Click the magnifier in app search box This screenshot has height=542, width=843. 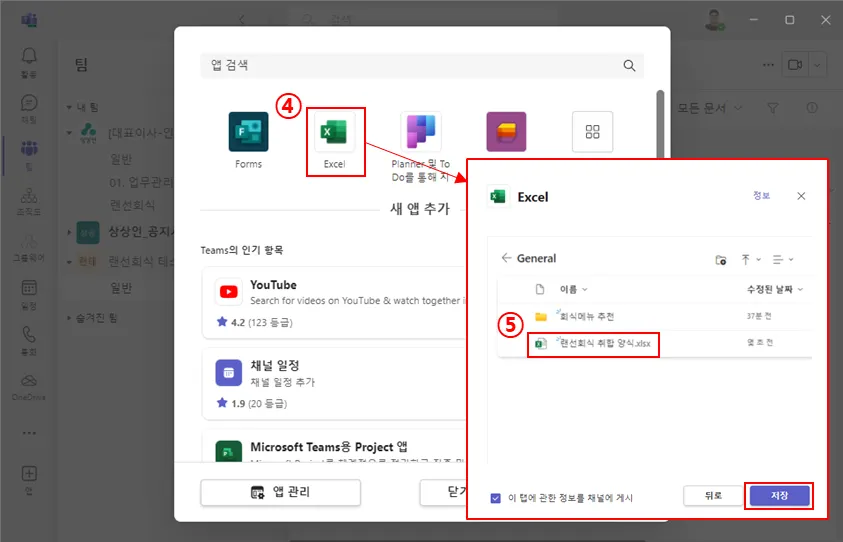coord(629,66)
